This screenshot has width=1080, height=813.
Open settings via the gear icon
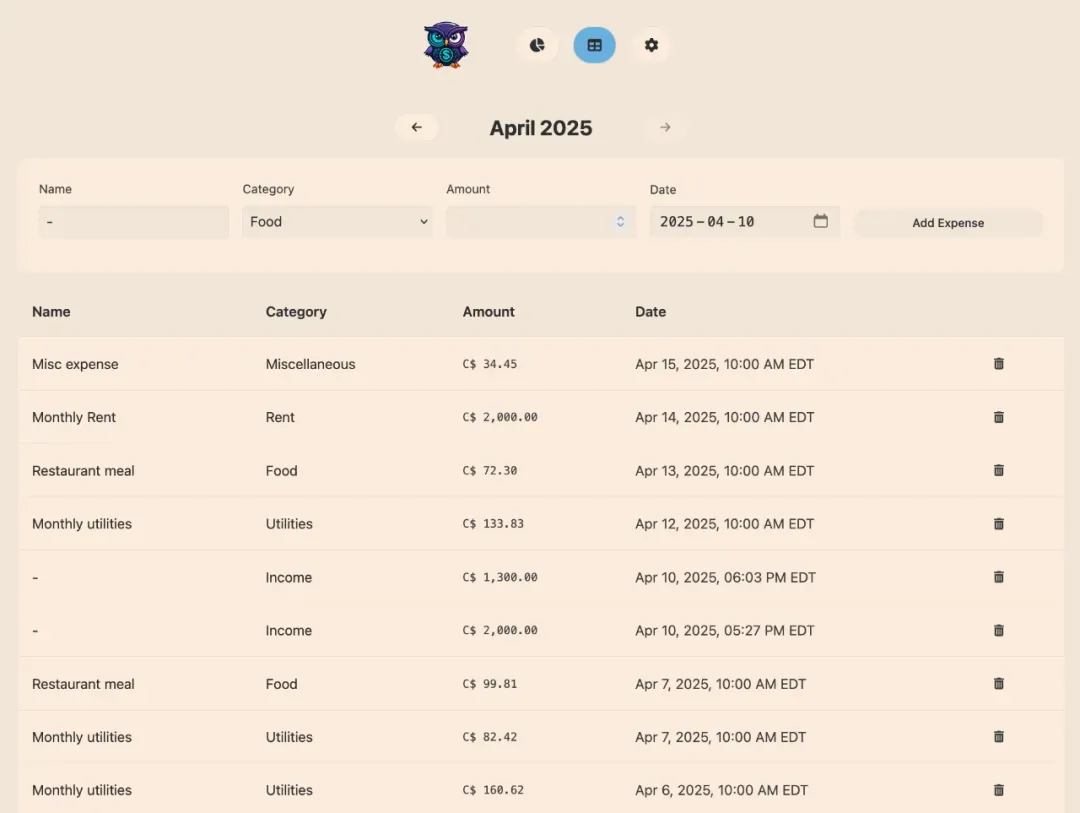point(651,45)
